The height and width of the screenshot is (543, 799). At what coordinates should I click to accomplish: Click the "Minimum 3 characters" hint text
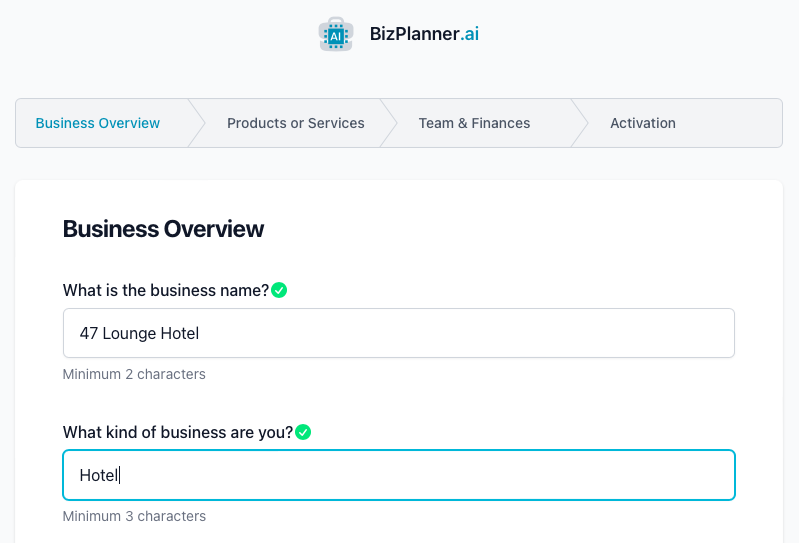[134, 516]
